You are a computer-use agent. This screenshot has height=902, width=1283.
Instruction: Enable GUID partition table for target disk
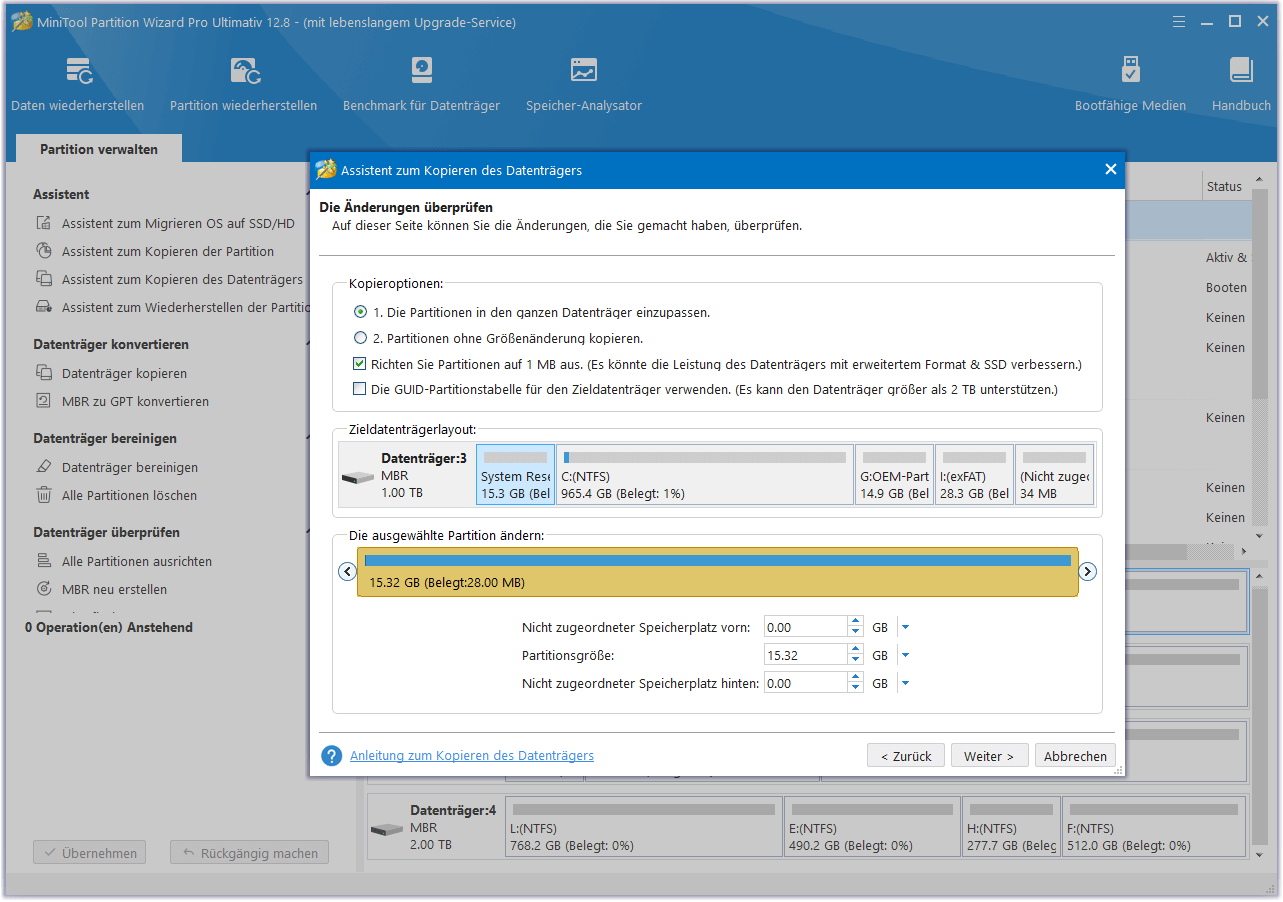click(360, 389)
